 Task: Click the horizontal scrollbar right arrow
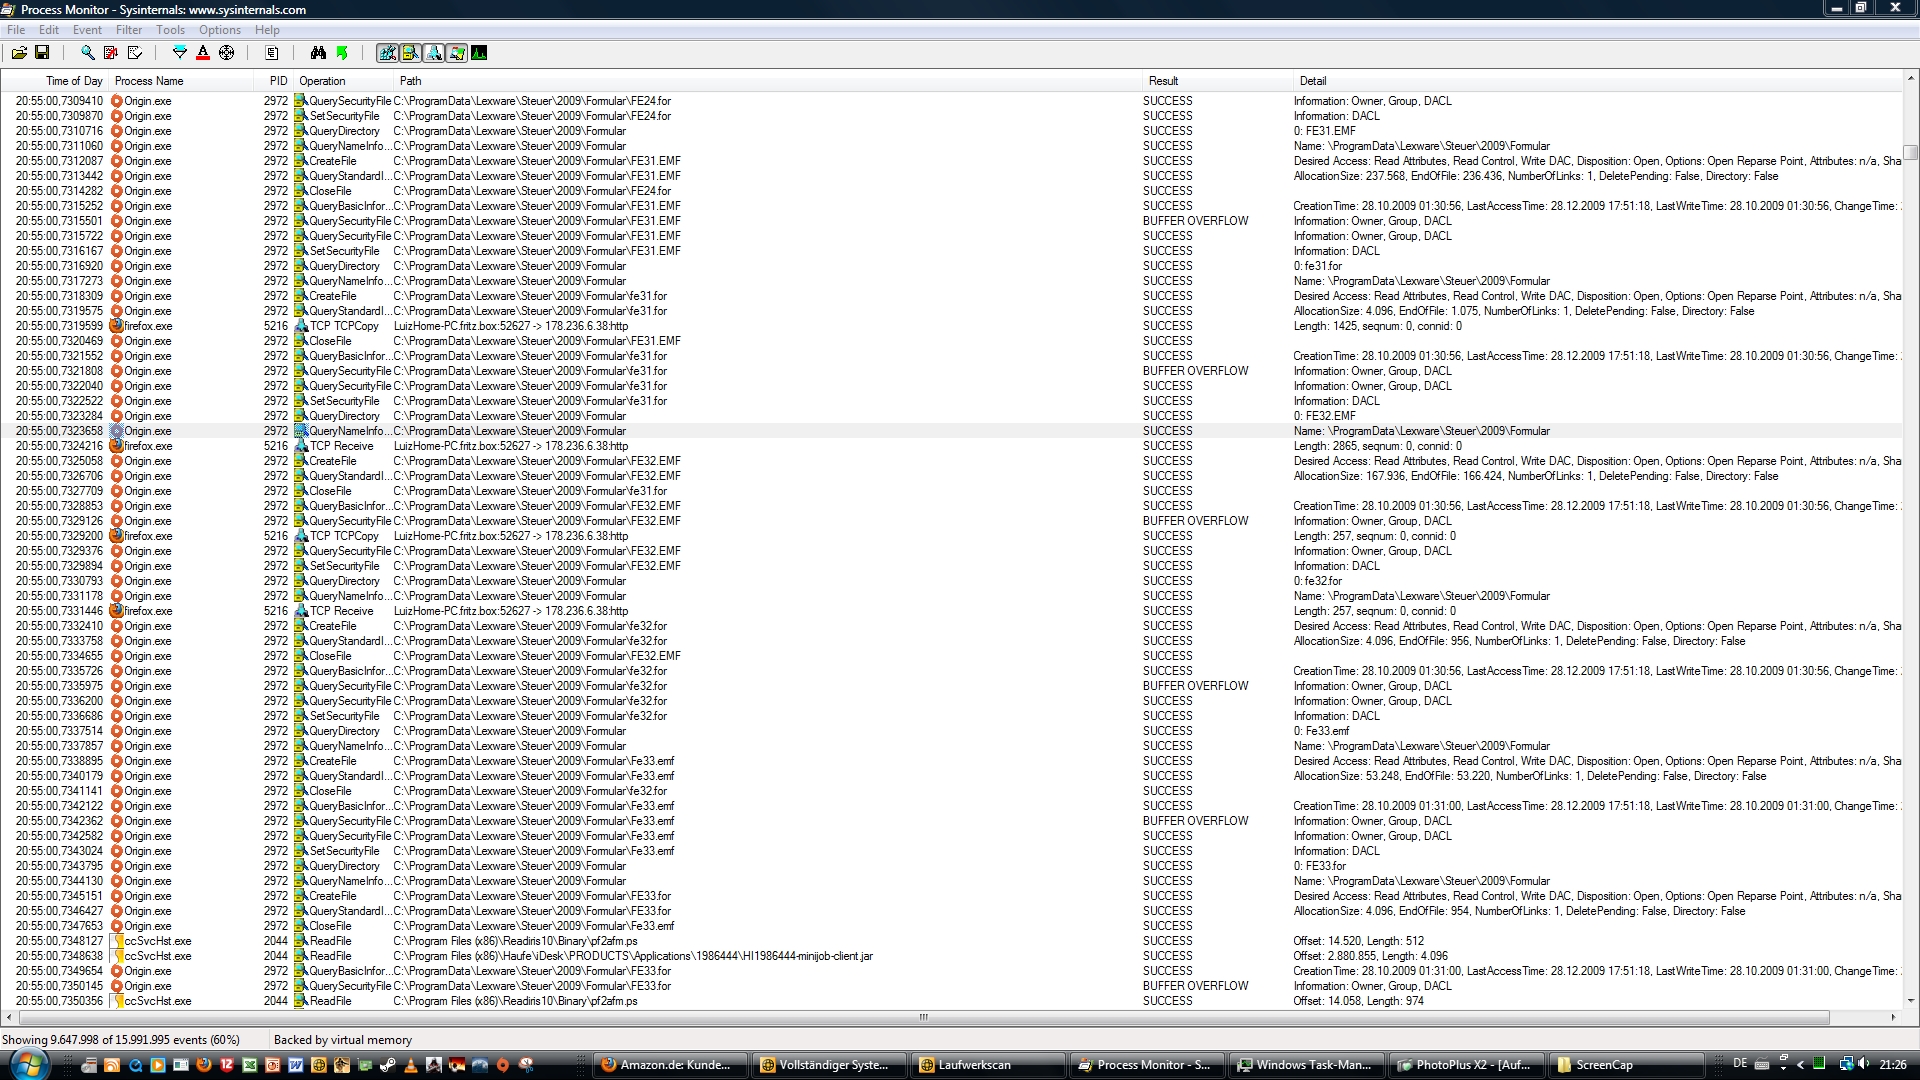(x=1893, y=1017)
